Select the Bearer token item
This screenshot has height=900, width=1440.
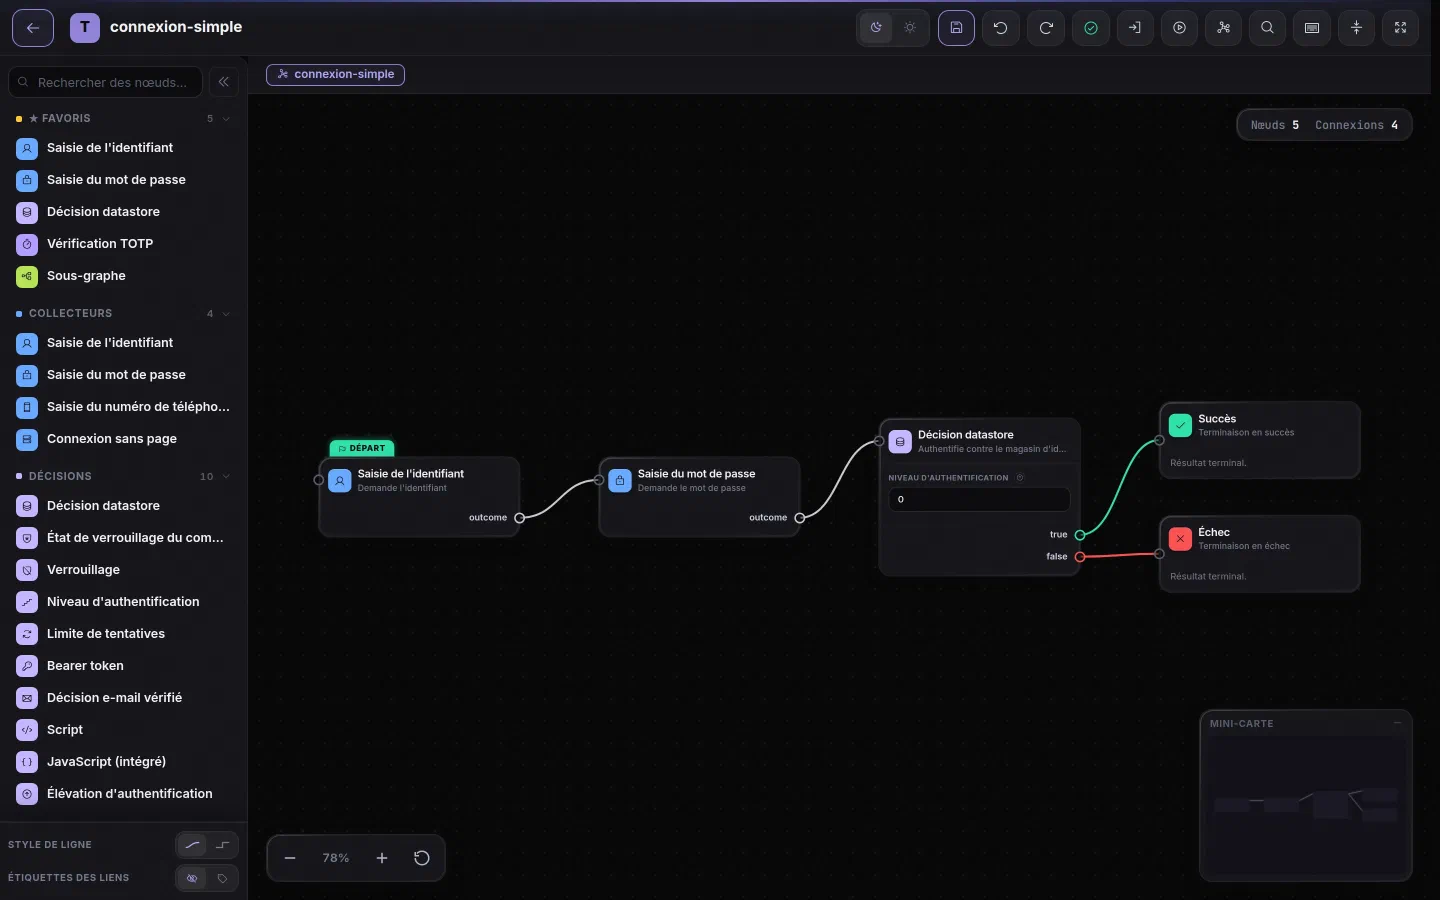(123, 666)
